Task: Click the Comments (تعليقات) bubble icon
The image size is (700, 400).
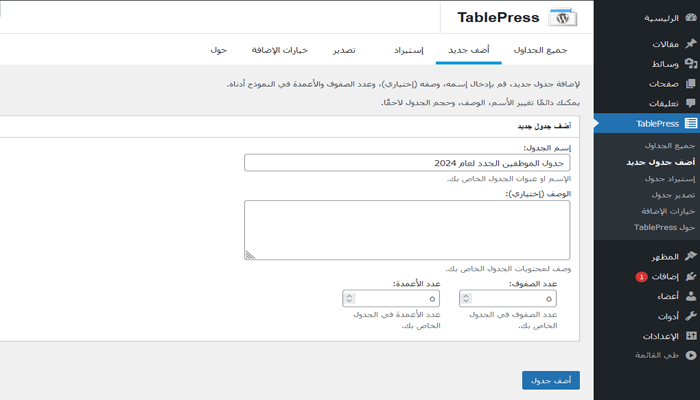Action: 691,103
